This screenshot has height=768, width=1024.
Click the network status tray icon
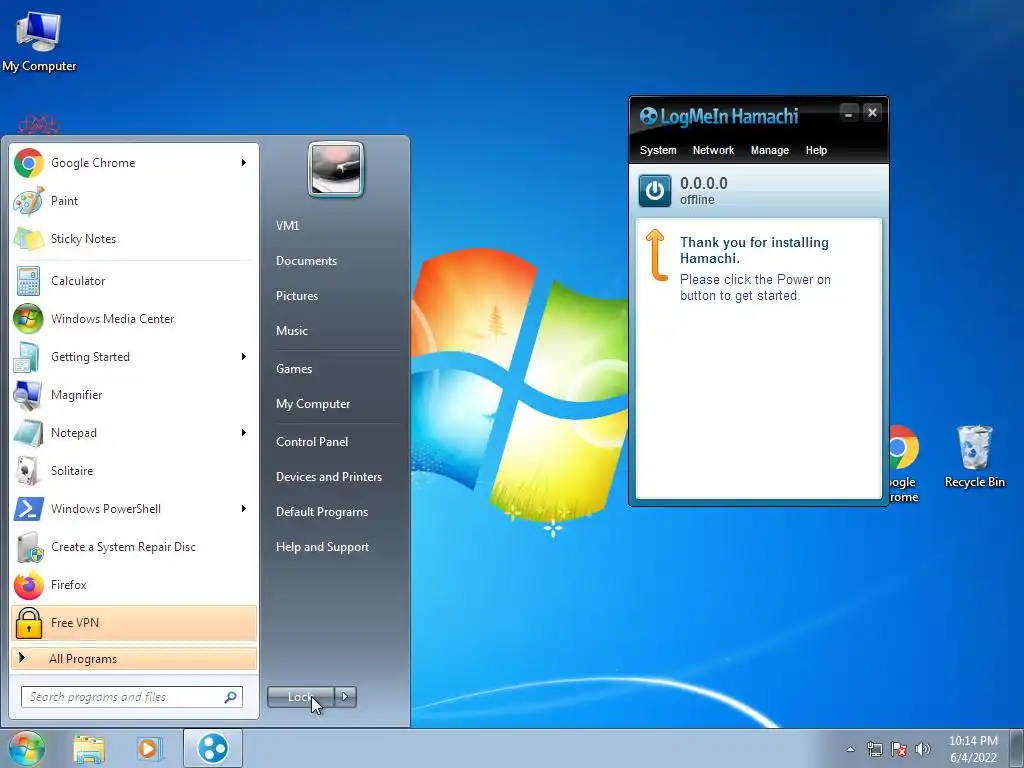[874, 749]
